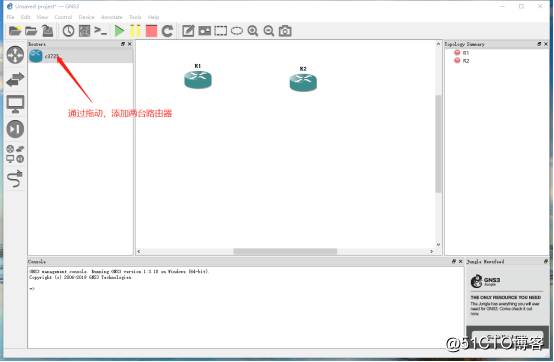
Task: Select the c3725 router template
Action: (81, 56)
